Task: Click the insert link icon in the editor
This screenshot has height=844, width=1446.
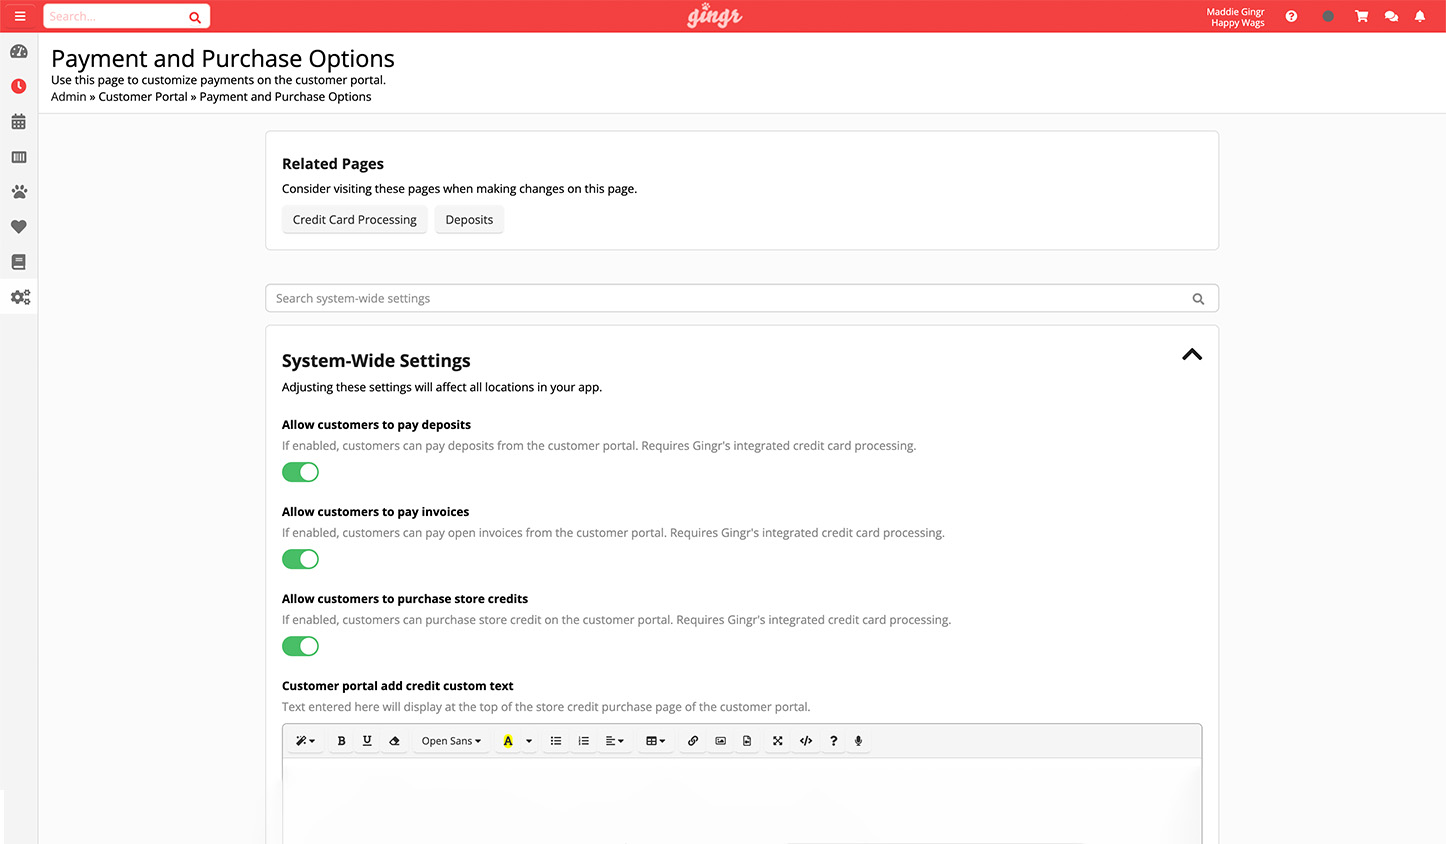Action: [x=693, y=741]
